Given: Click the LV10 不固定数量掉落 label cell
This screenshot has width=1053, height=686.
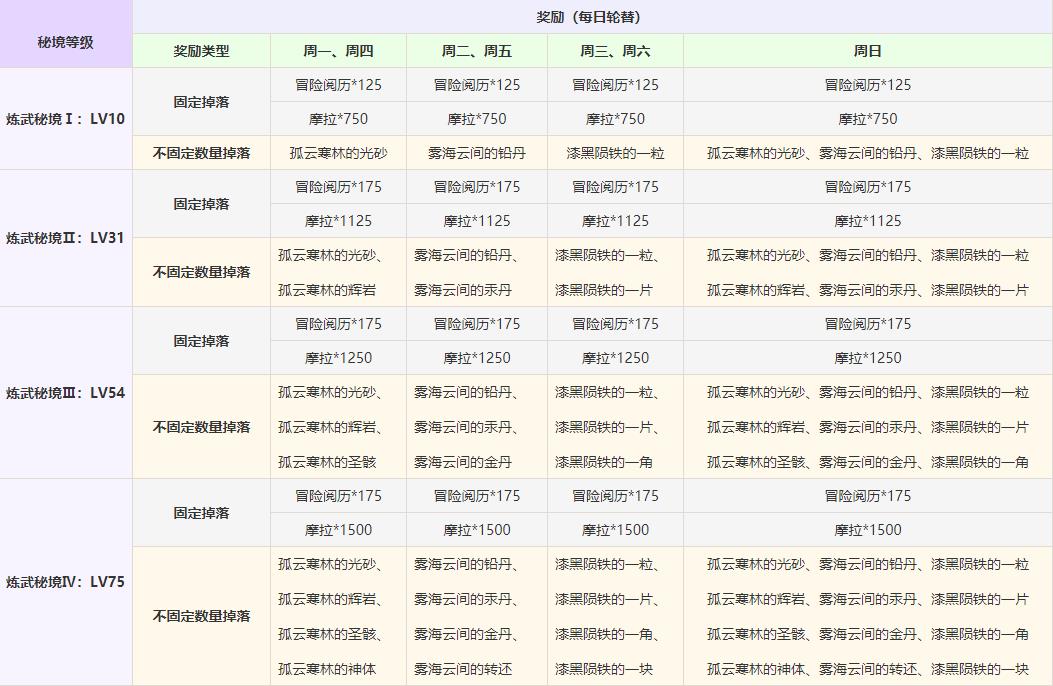Looking at the screenshot, I should click(201, 153).
